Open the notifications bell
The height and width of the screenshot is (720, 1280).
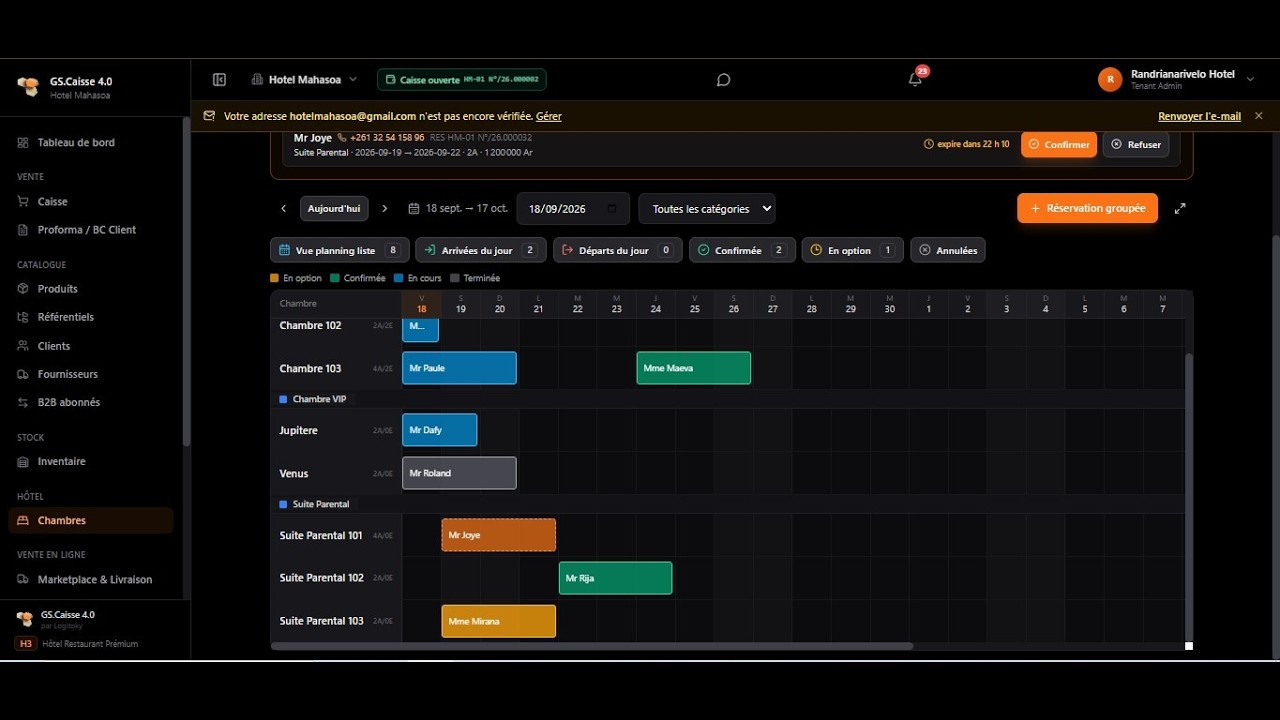click(915, 79)
